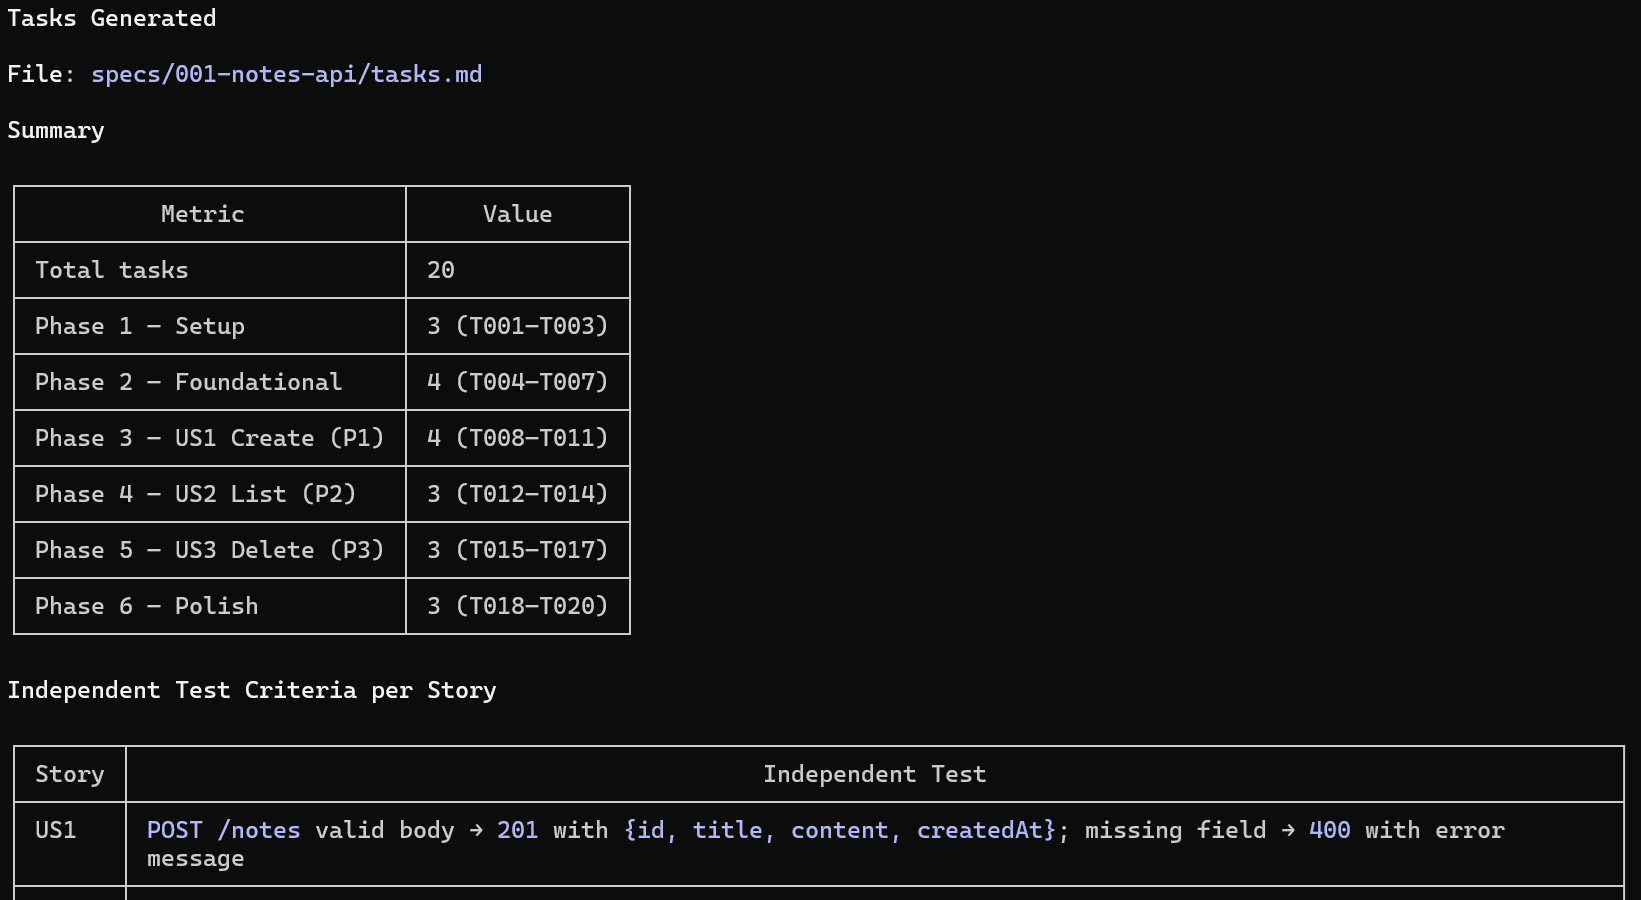
Task: Click the Value column header
Action: 517,213
